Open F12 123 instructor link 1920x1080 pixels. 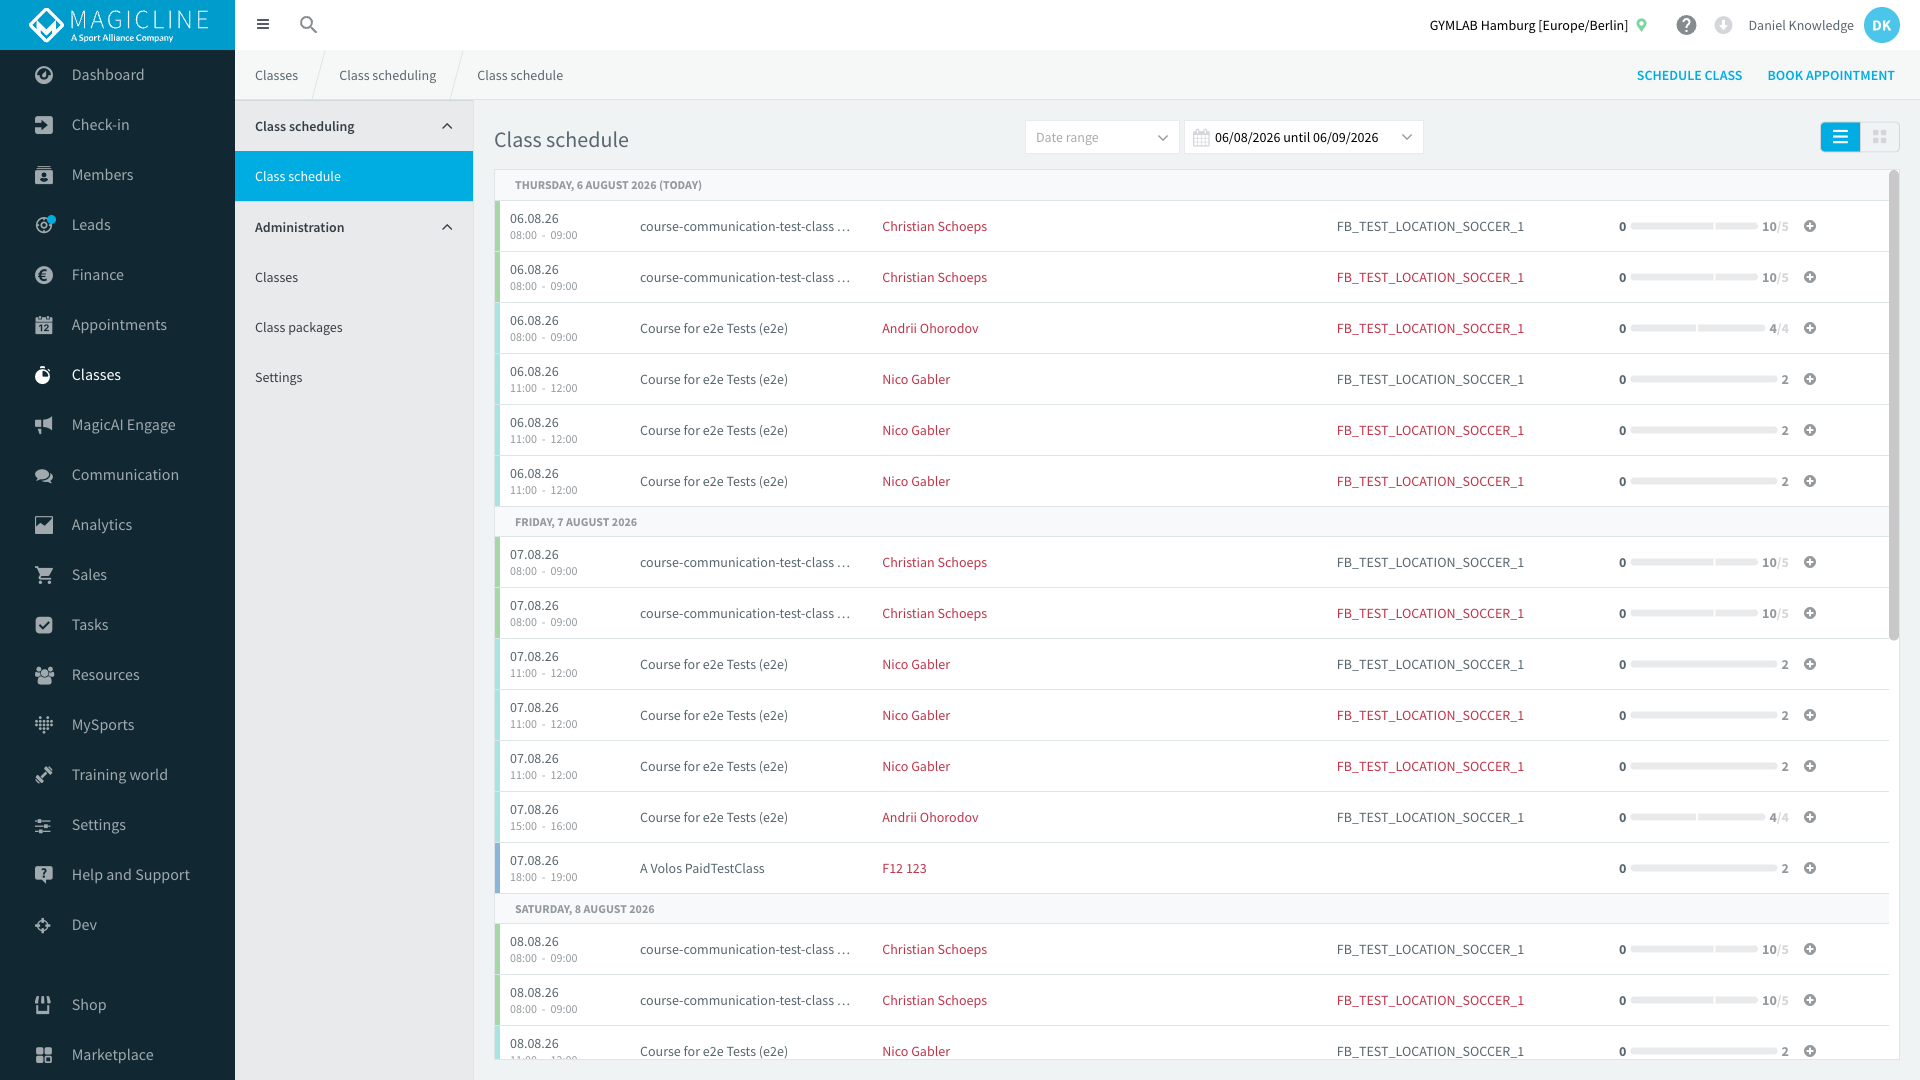click(x=904, y=868)
